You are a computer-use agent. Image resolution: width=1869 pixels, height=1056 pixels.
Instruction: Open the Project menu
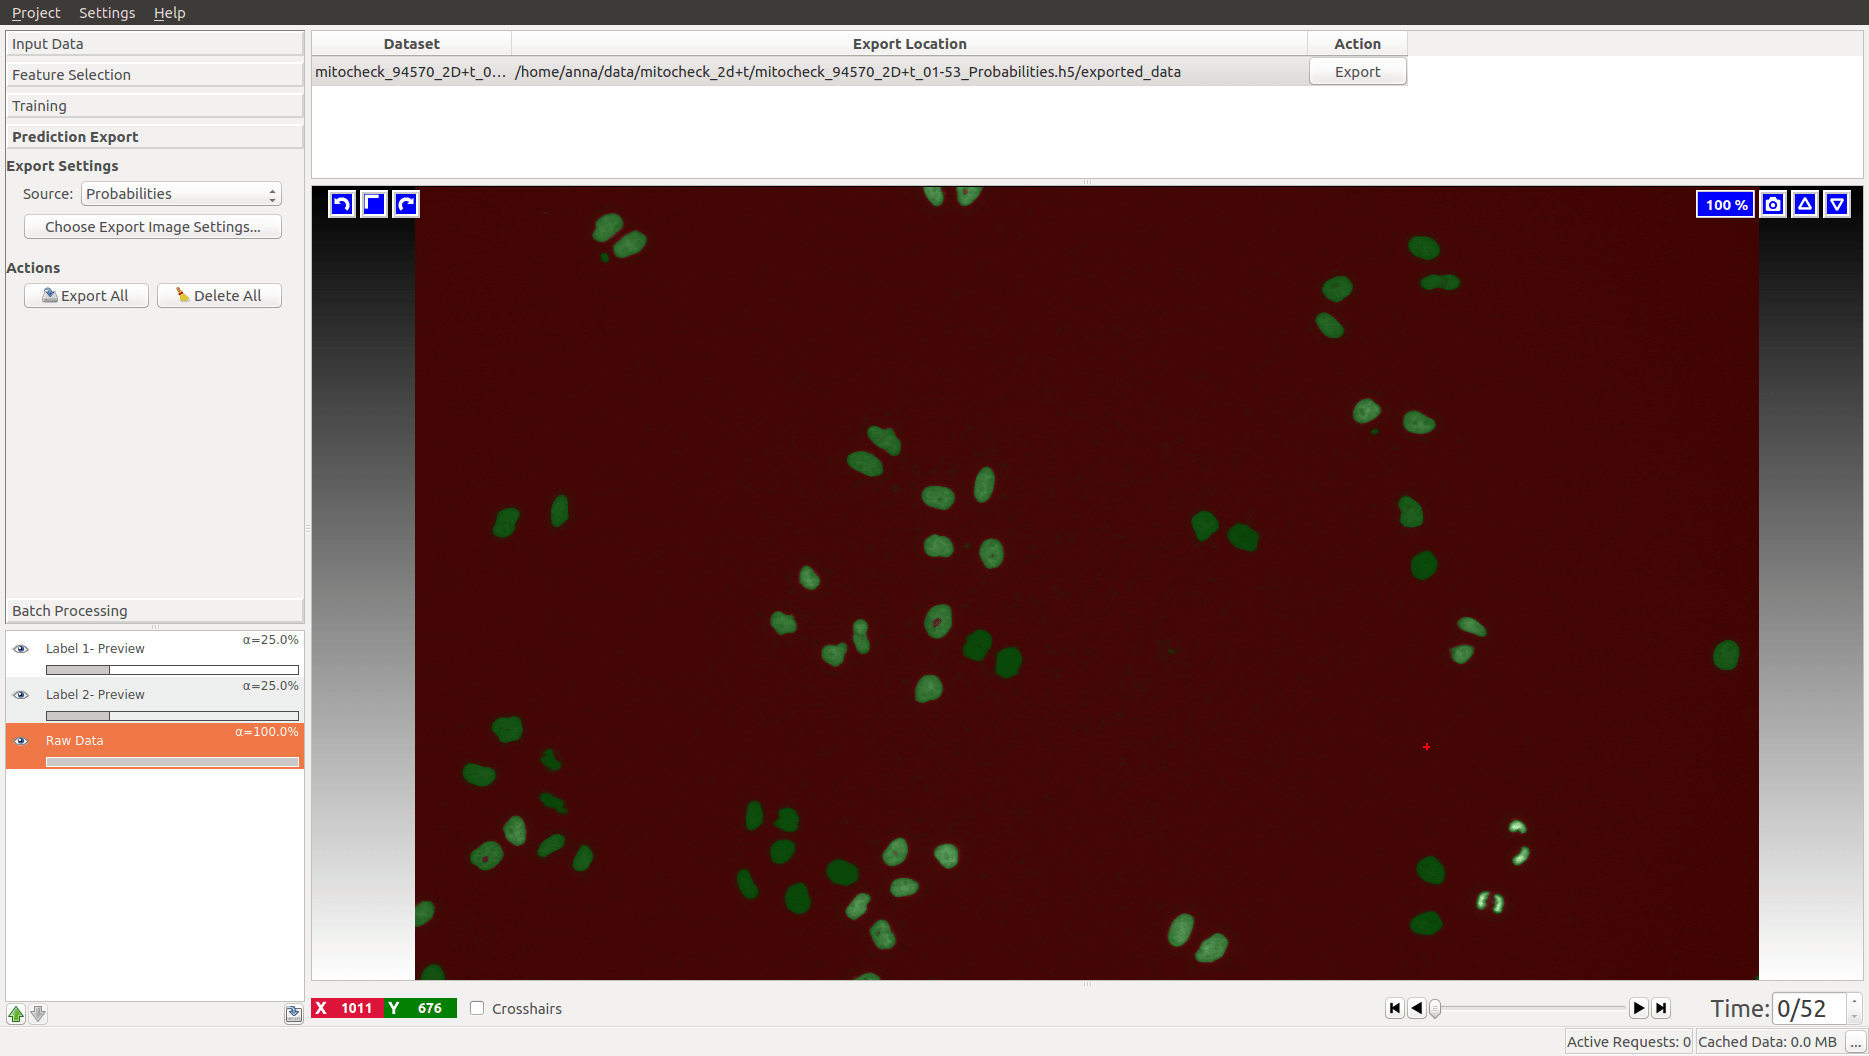36,12
